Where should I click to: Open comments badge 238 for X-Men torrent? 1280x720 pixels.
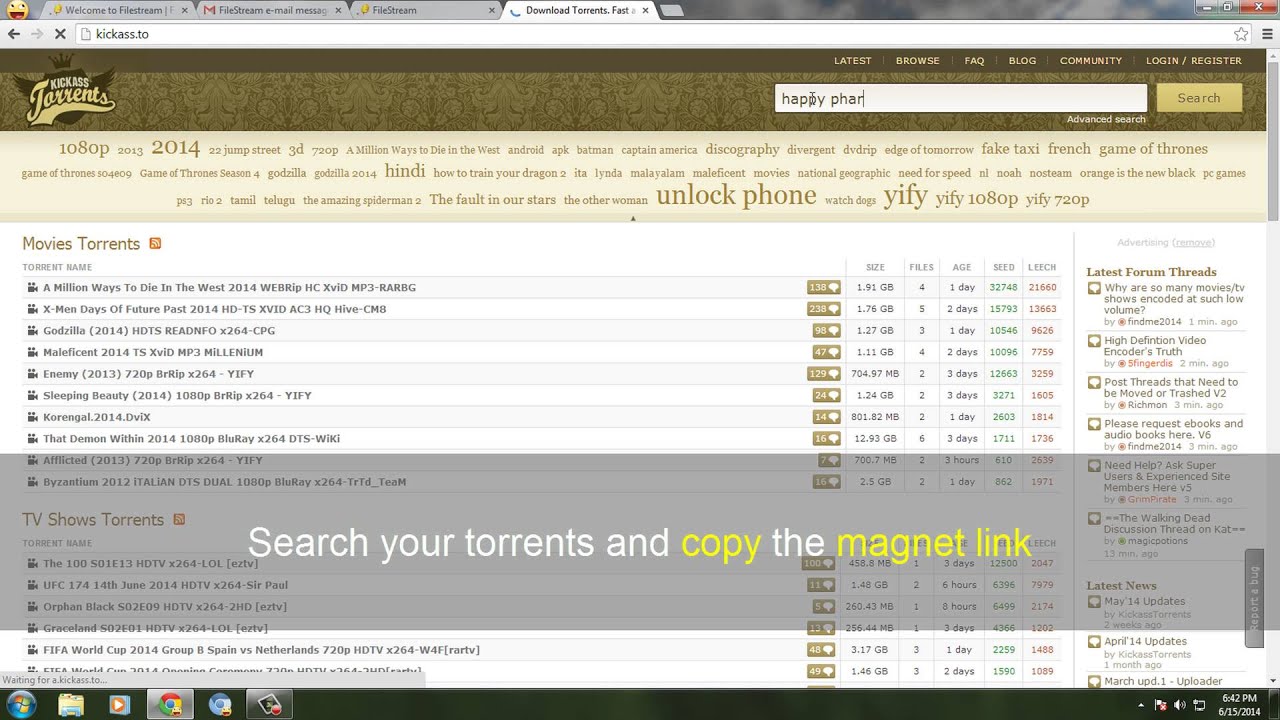pyautogui.click(x=824, y=309)
